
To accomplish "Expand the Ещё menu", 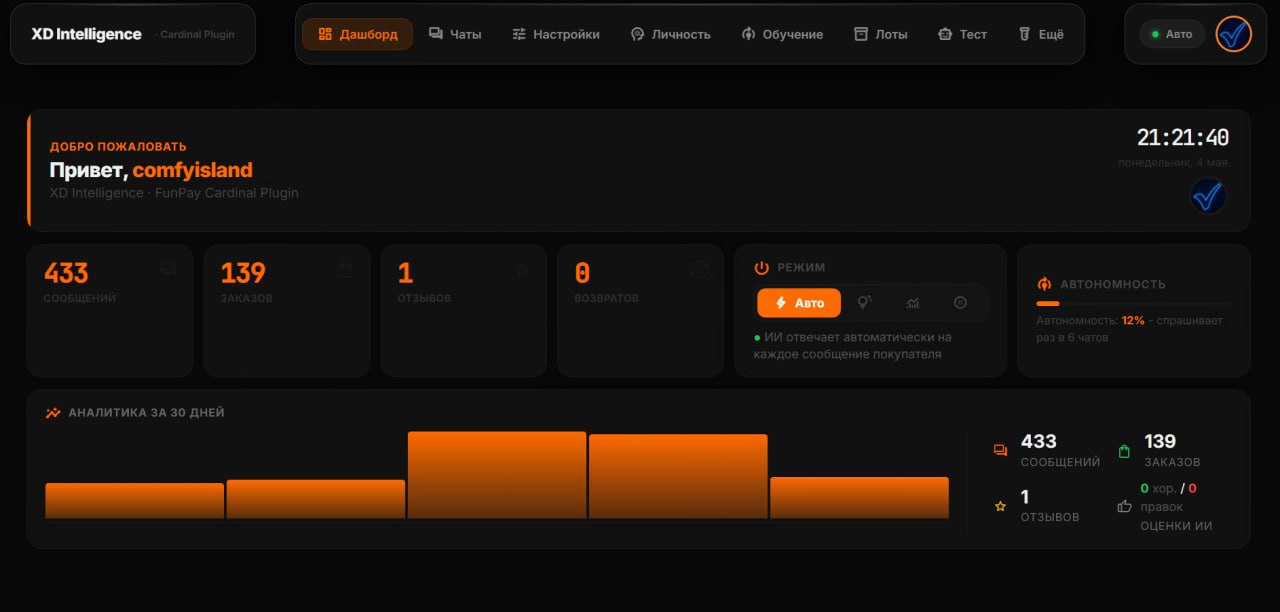I will (x=1041, y=34).
